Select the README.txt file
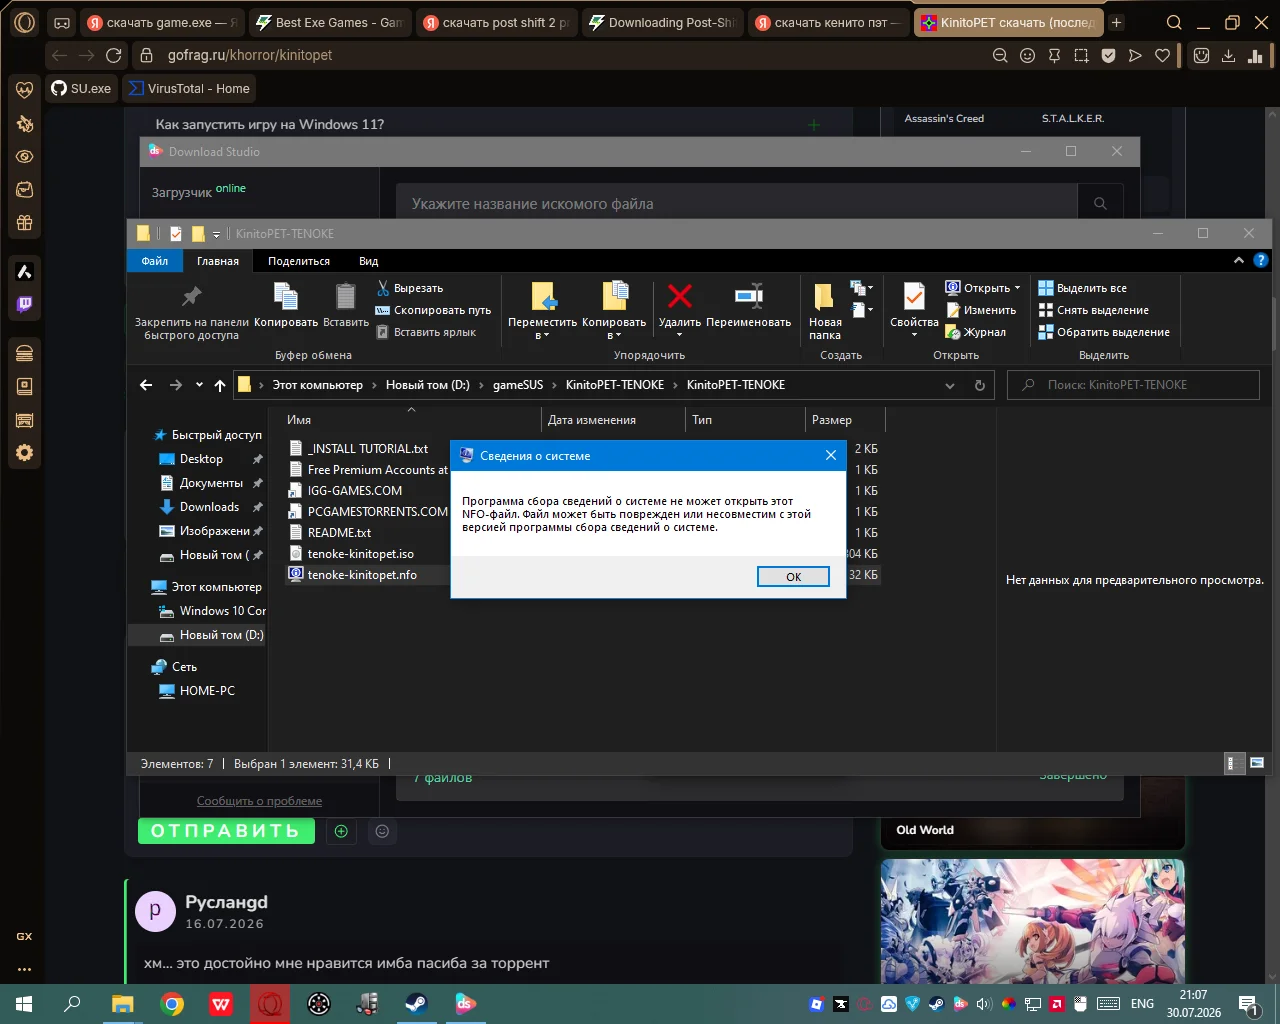This screenshot has height=1024, width=1280. tap(339, 533)
